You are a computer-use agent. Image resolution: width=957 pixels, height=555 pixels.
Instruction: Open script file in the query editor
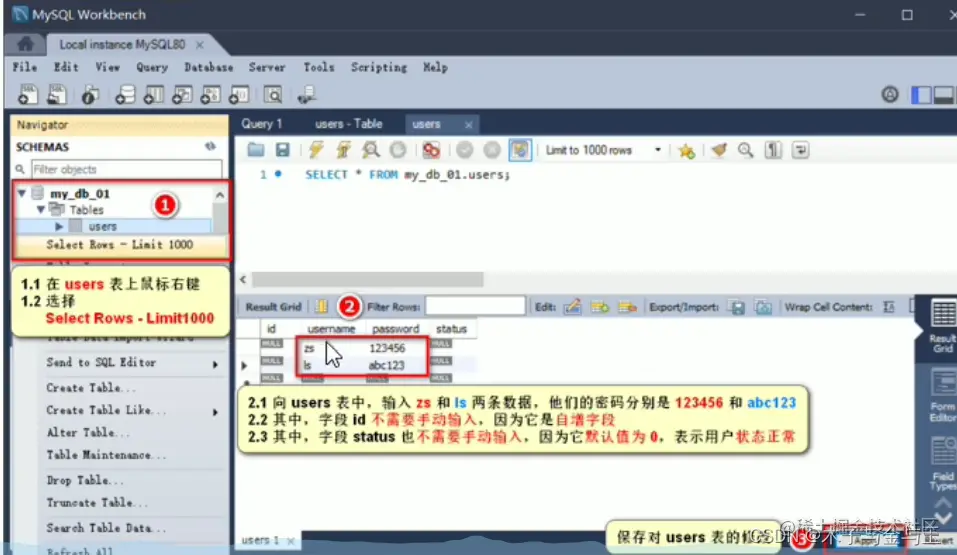pyautogui.click(x=256, y=150)
